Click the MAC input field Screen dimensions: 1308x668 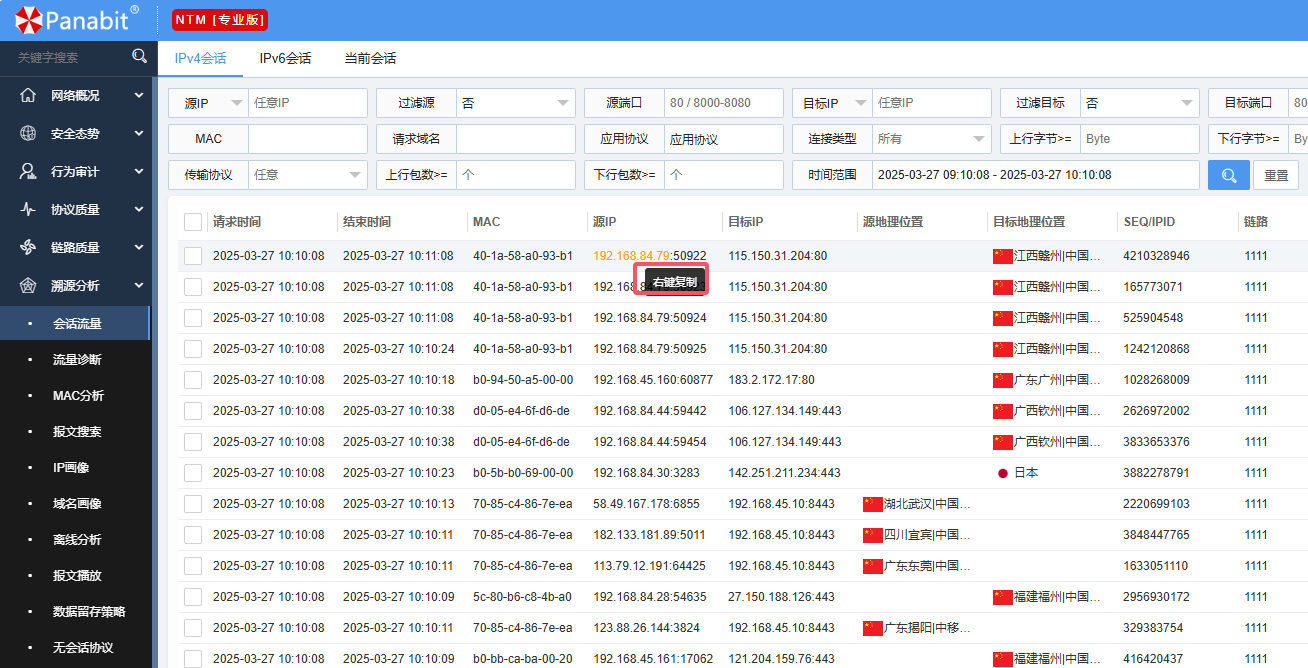tap(308, 139)
